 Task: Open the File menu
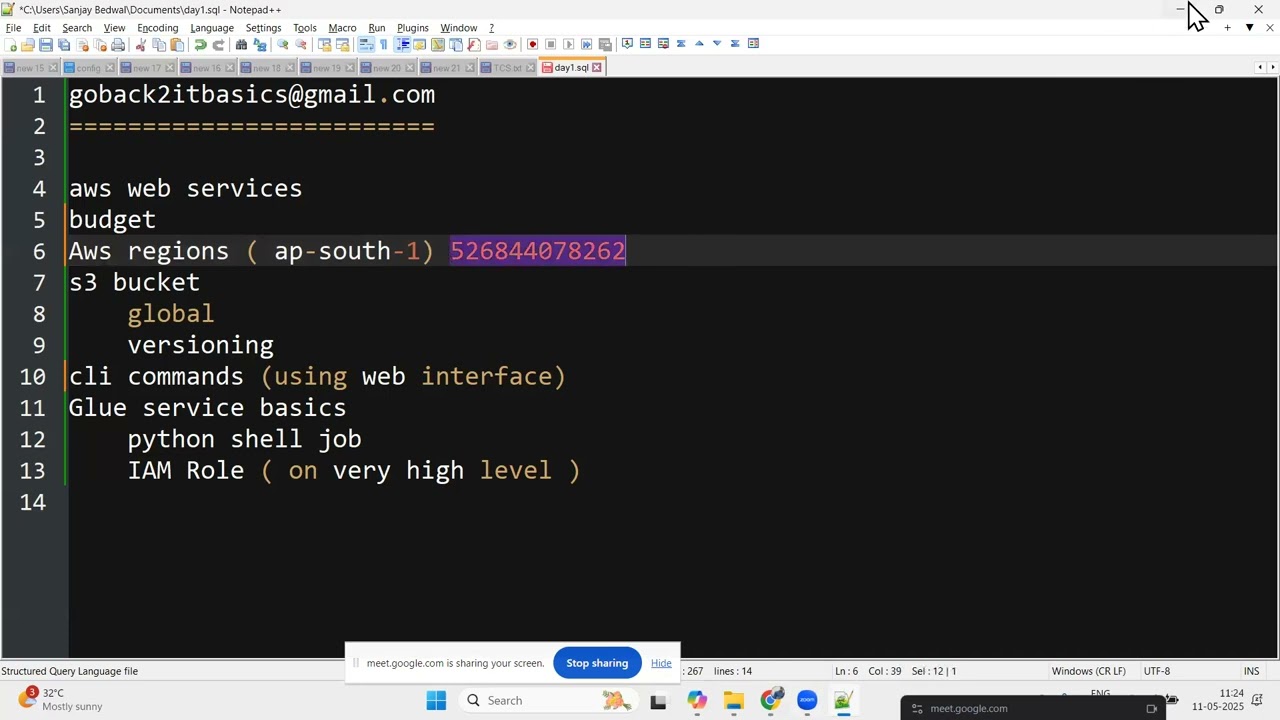click(x=13, y=28)
